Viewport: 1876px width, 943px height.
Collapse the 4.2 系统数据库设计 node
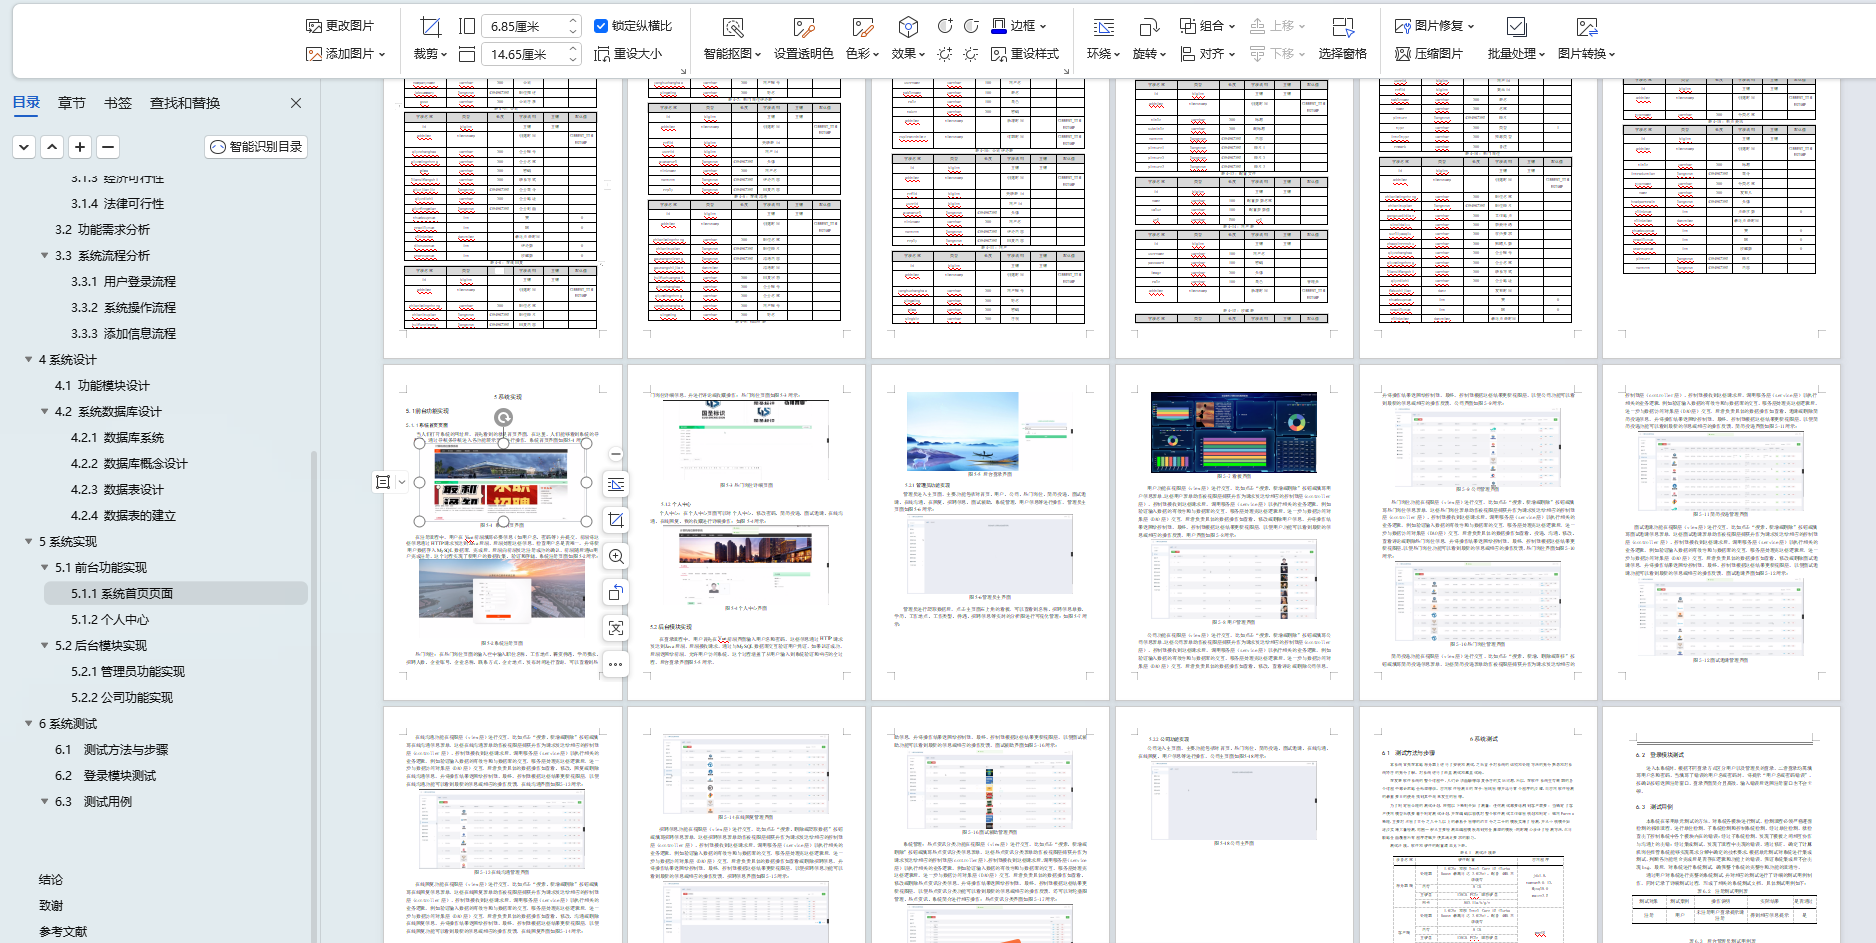(44, 412)
